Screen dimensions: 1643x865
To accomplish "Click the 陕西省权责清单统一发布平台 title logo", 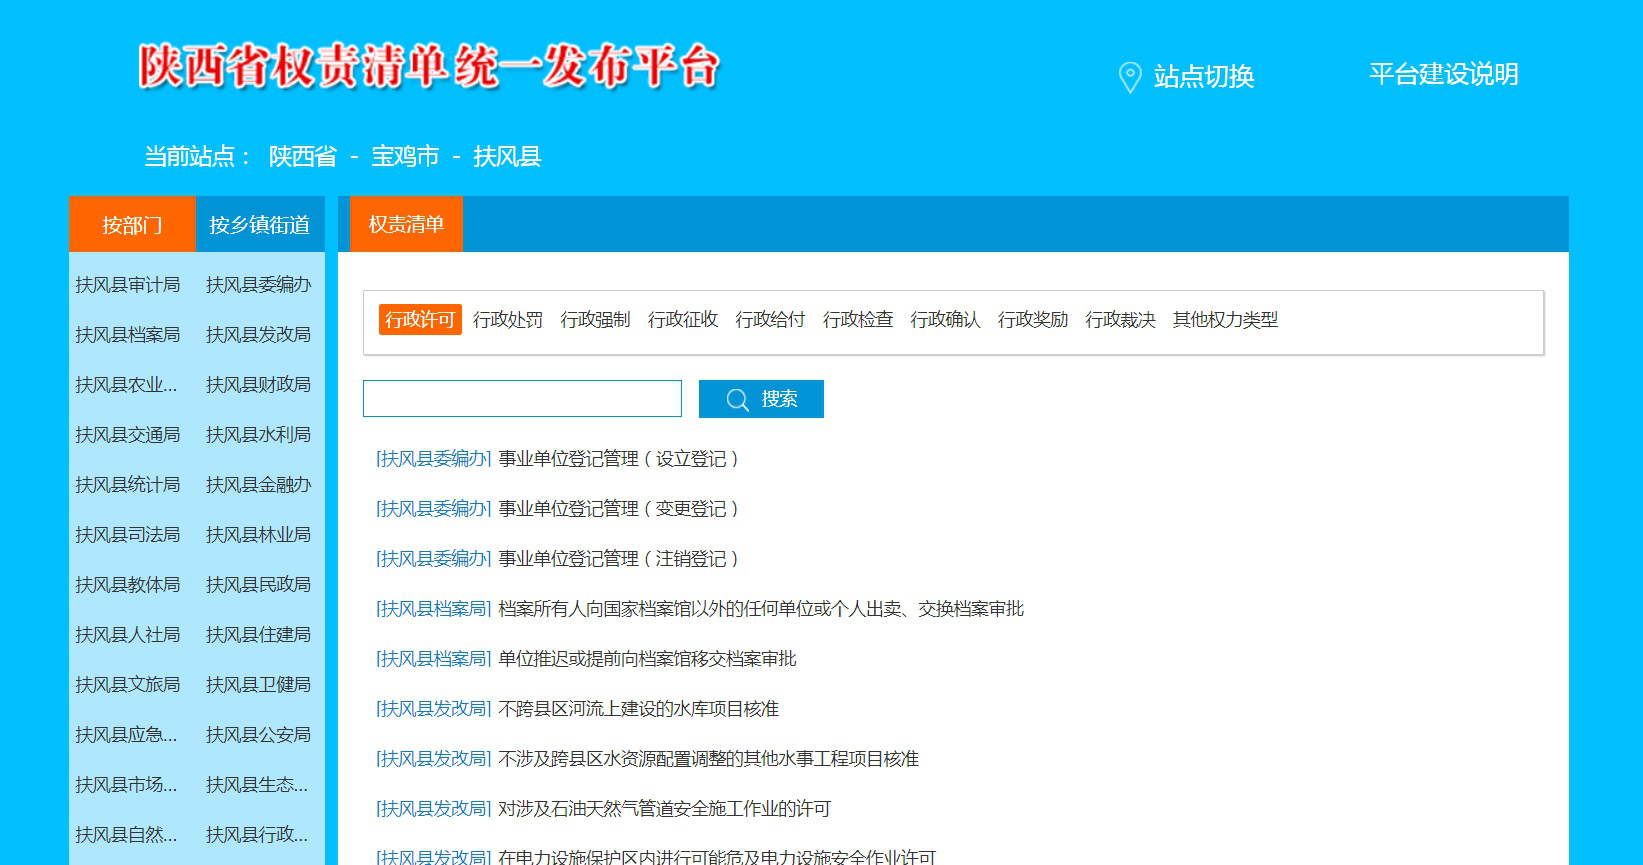I will (x=429, y=67).
